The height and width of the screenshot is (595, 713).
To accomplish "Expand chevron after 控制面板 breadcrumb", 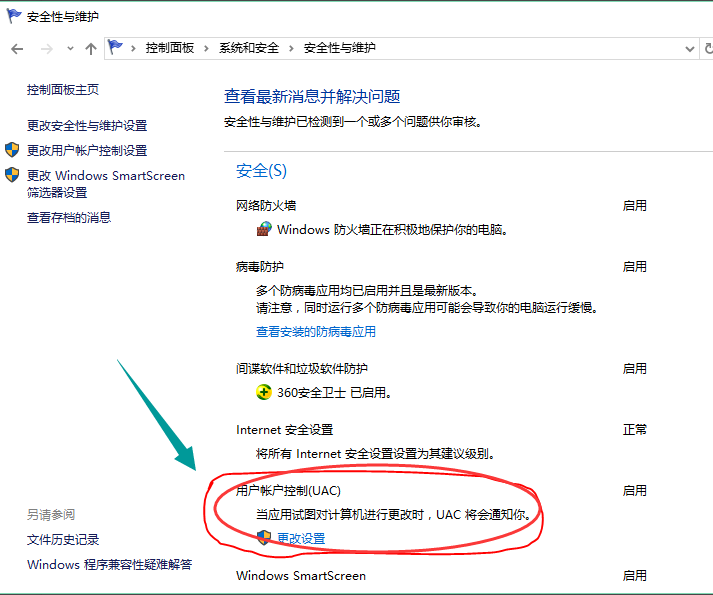I will [x=207, y=48].
